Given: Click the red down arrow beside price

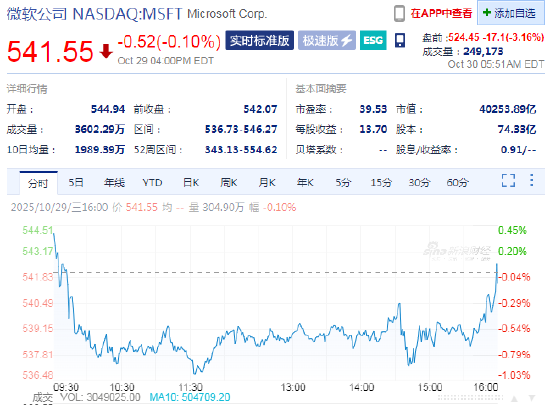Looking at the screenshot, I should pyautogui.click(x=106, y=51).
